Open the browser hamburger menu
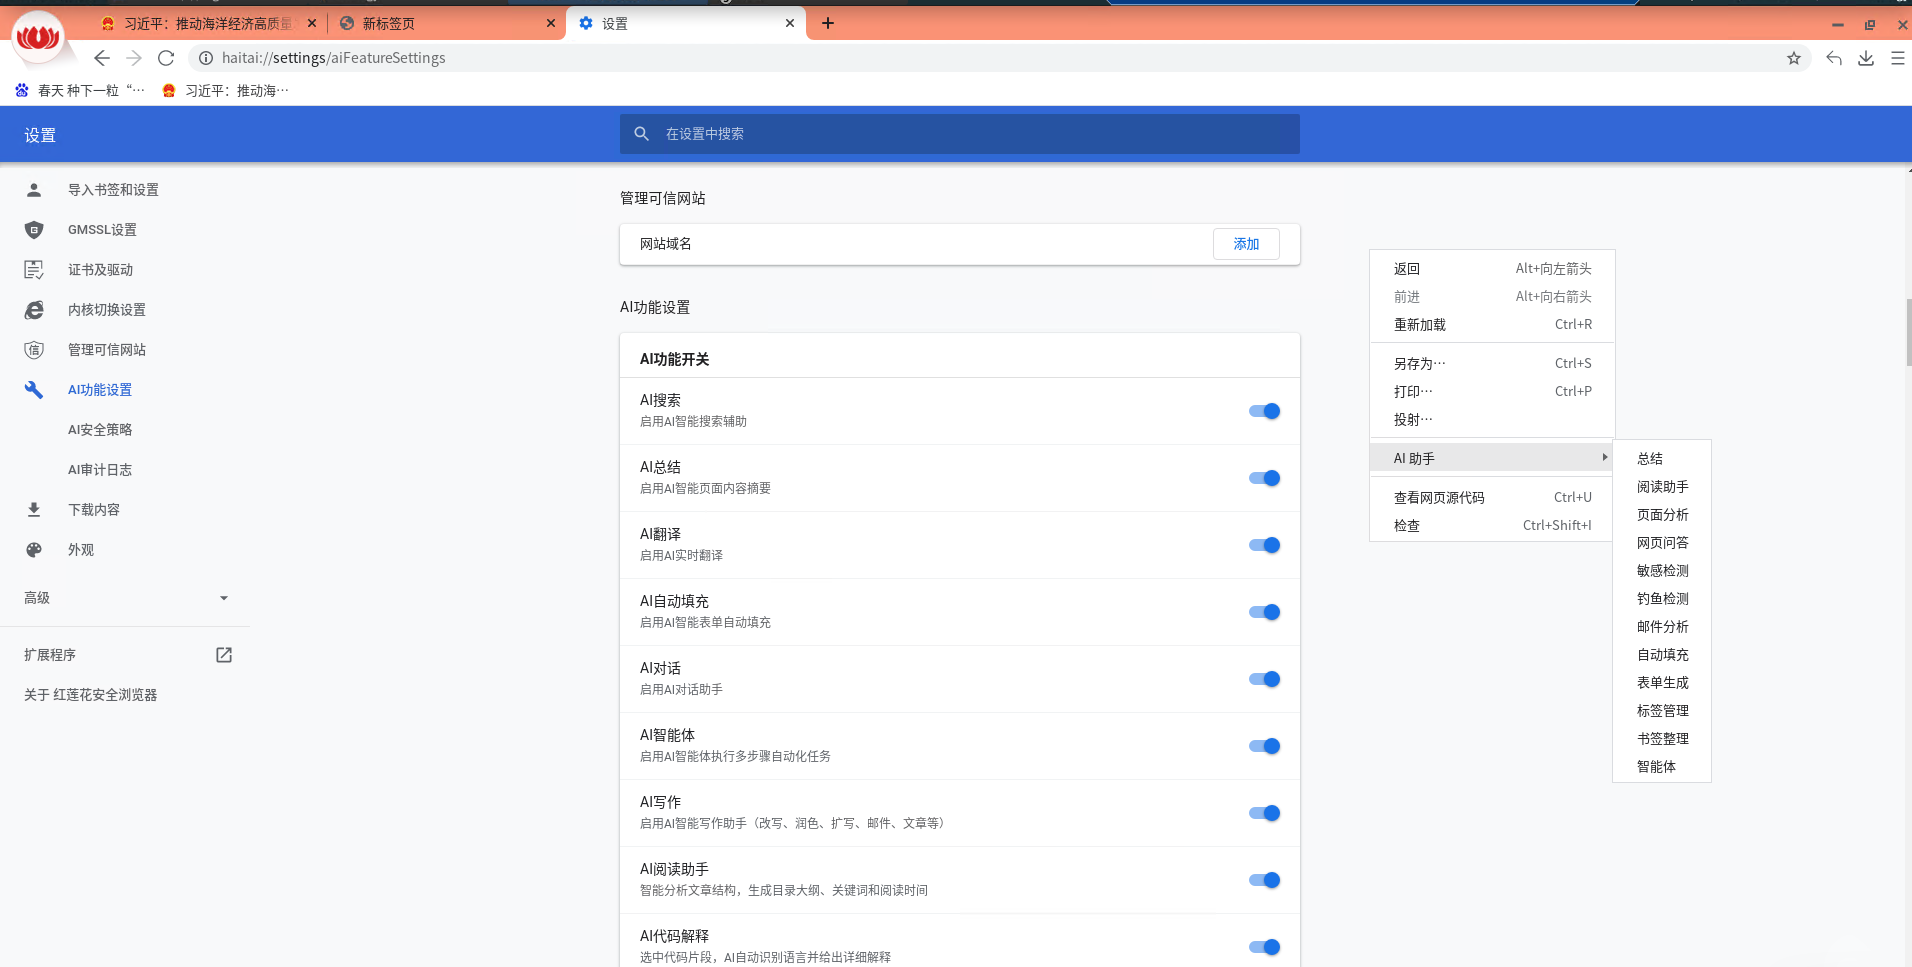The height and width of the screenshot is (967, 1912). coord(1897,58)
